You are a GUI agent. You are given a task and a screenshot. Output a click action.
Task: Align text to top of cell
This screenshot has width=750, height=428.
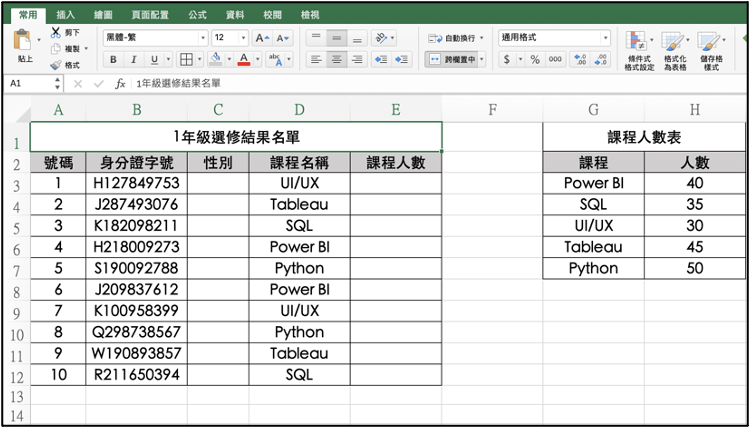click(x=315, y=38)
